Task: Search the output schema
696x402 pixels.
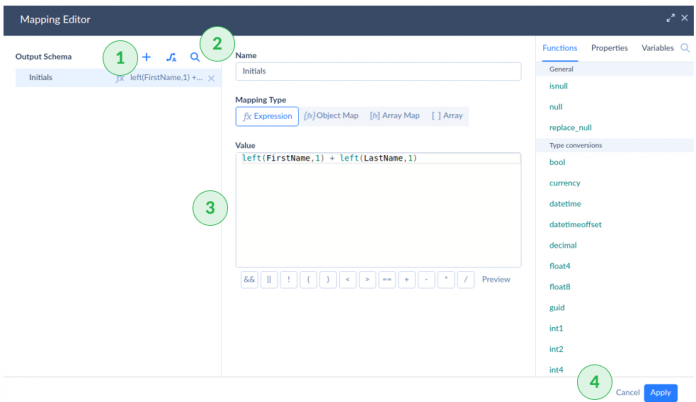Action: point(195,57)
